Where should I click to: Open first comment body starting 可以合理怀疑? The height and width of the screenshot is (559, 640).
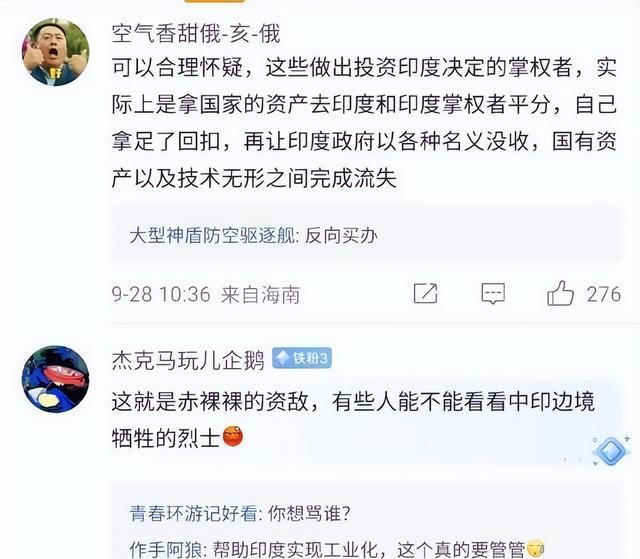click(x=364, y=123)
